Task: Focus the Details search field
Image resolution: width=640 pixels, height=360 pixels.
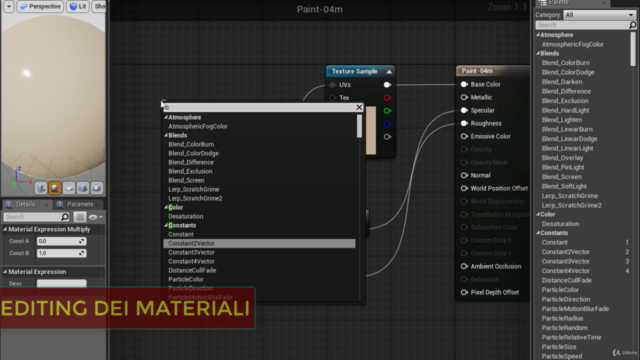Action: (33, 217)
